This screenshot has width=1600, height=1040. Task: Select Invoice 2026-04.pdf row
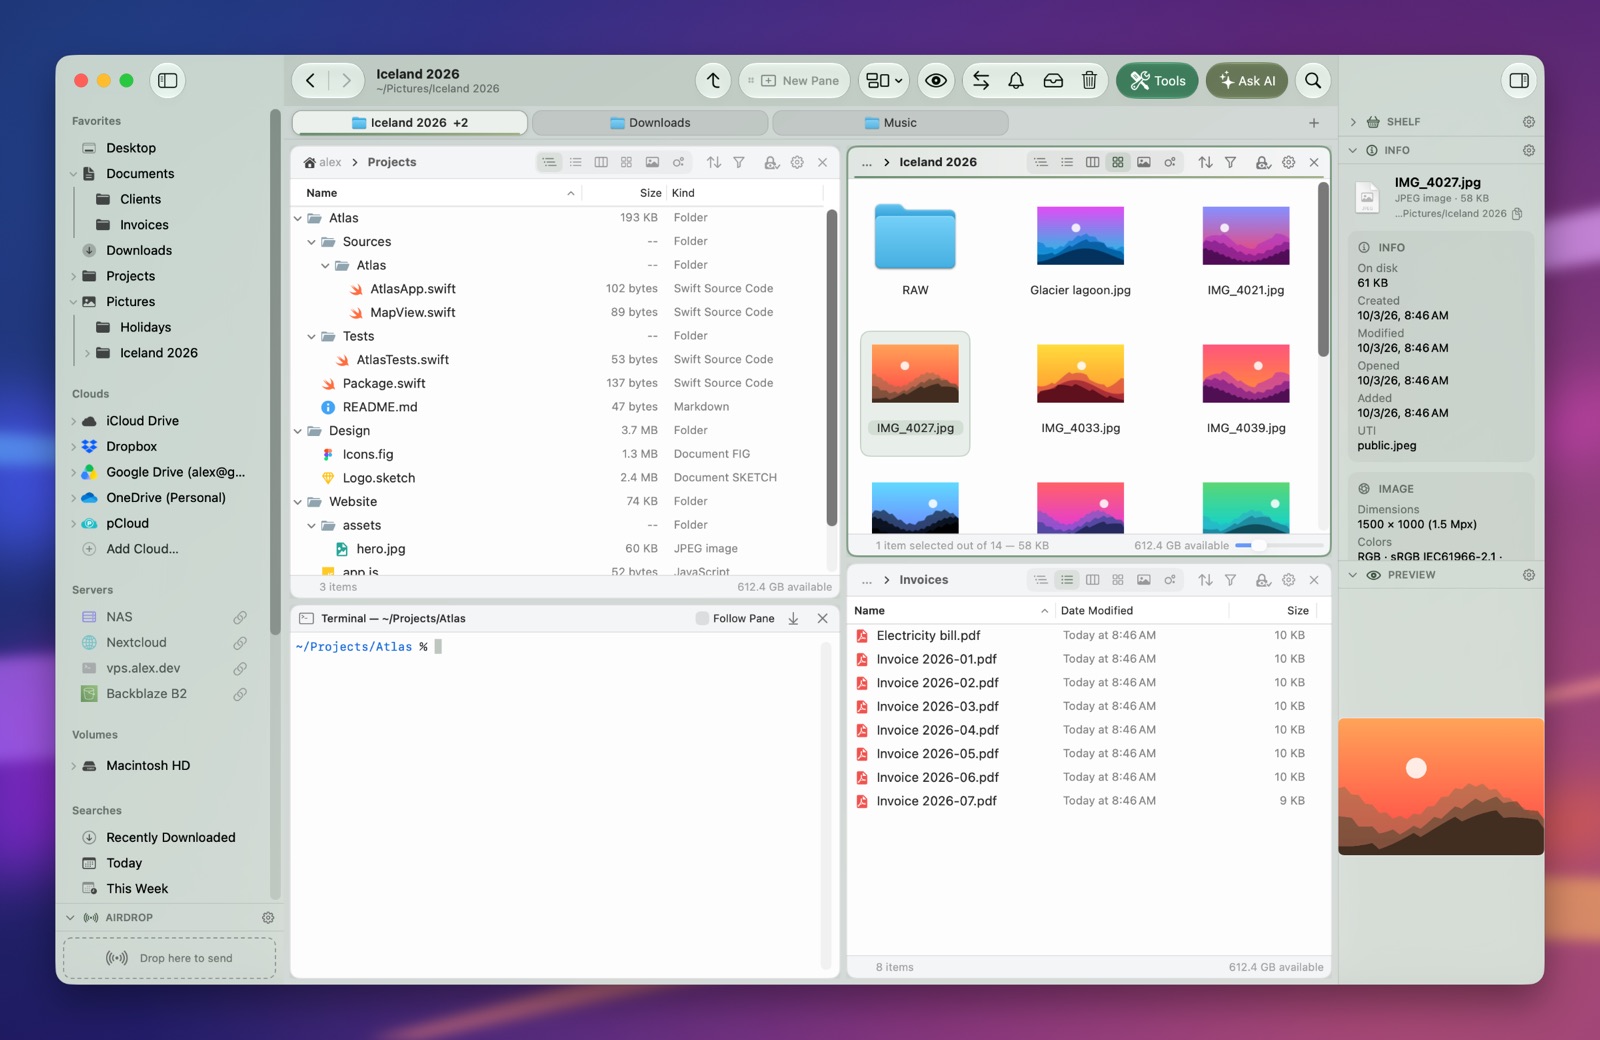point(1088,730)
